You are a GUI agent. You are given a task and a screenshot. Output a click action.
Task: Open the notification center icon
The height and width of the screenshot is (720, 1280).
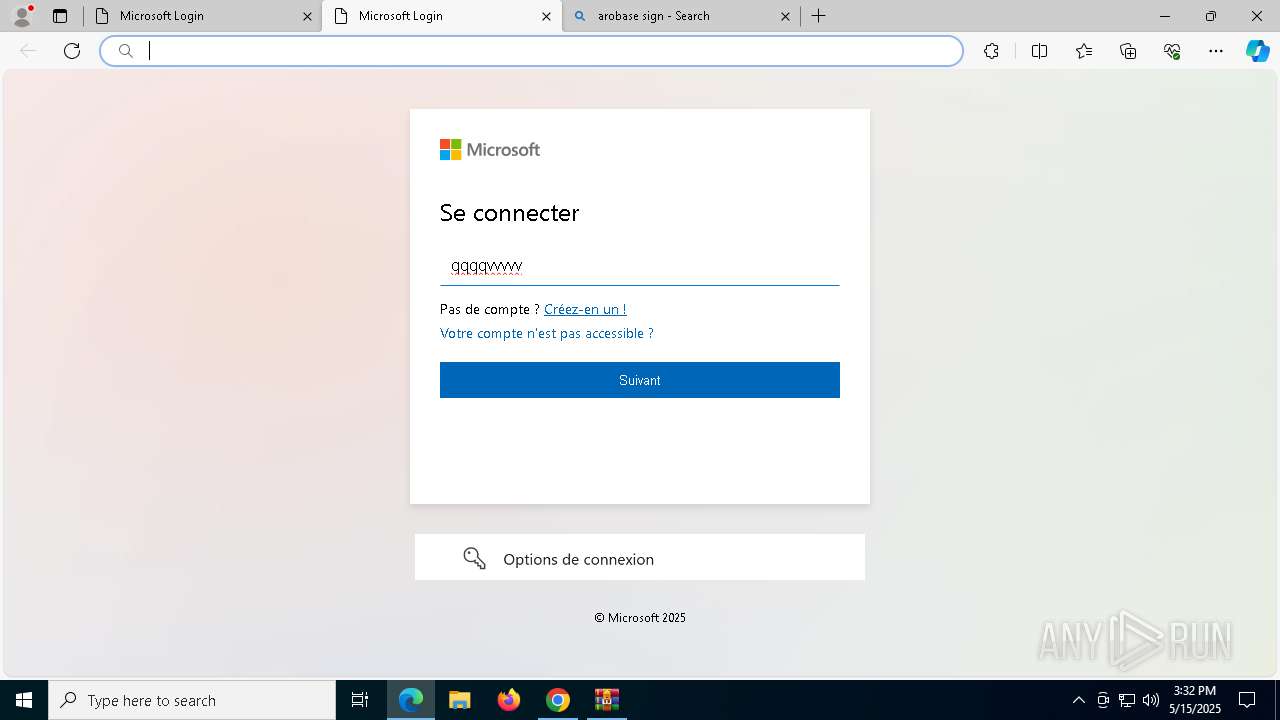(1247, 700)
